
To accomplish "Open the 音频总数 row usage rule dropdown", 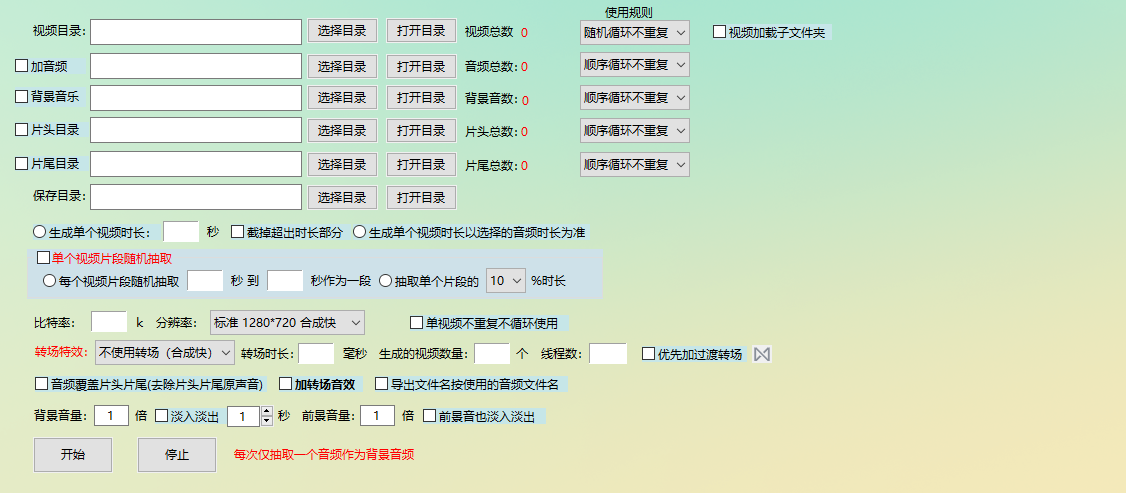I will pyautogui.click(x=635, y=65).
